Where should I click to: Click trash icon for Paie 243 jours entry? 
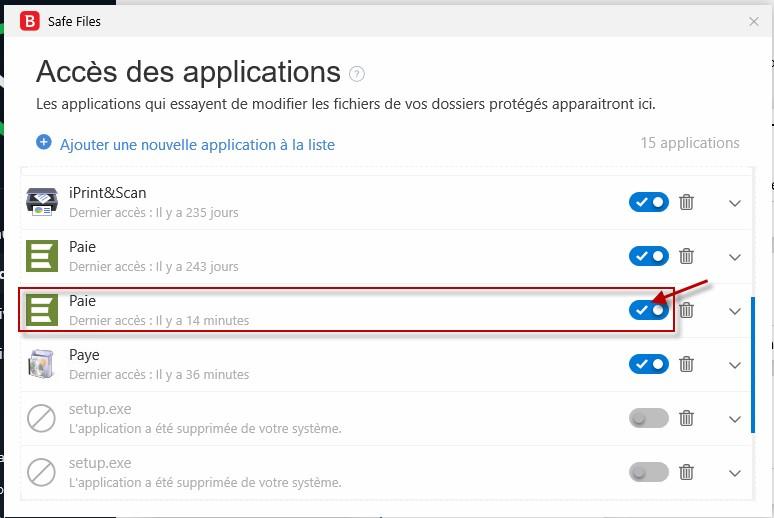tap(686, 256)
